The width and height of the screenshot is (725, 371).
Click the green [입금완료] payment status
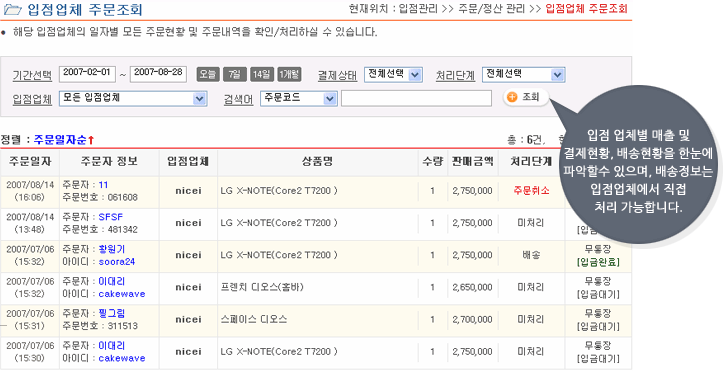[x=598, y=262]
